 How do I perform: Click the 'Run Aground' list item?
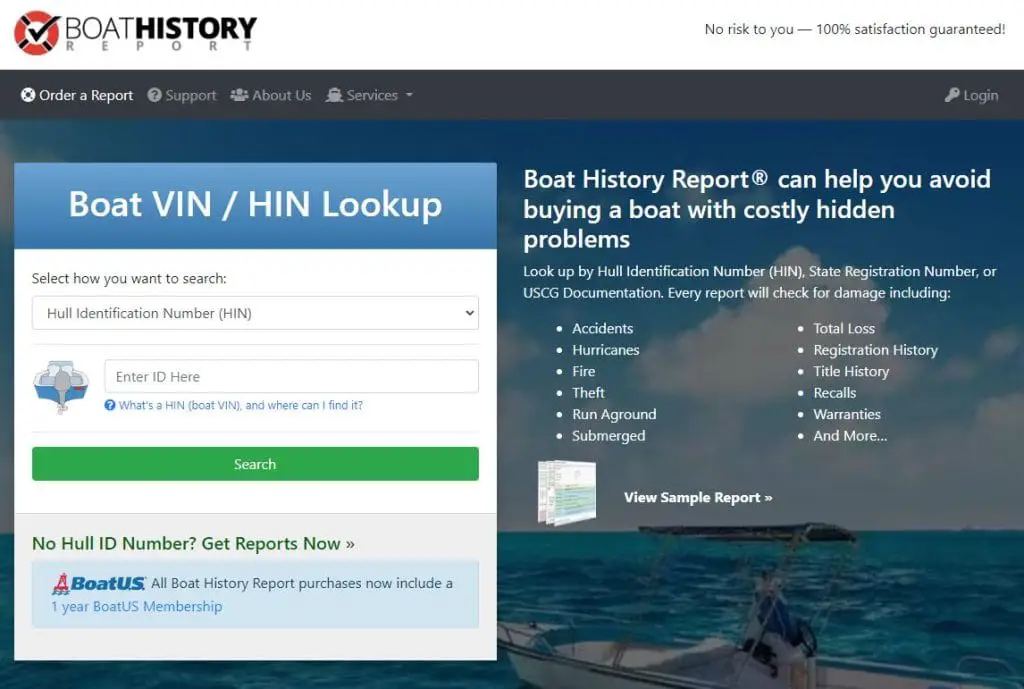(615, 415)
